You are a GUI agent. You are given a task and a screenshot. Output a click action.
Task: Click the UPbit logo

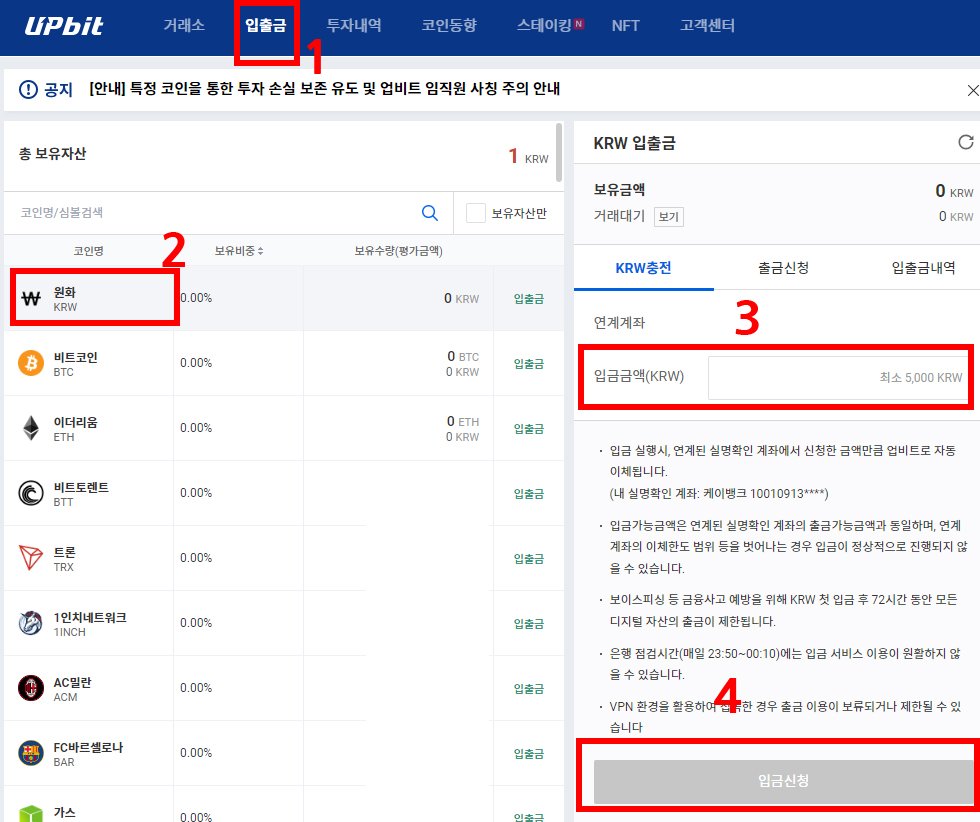(x=64, y=26)
